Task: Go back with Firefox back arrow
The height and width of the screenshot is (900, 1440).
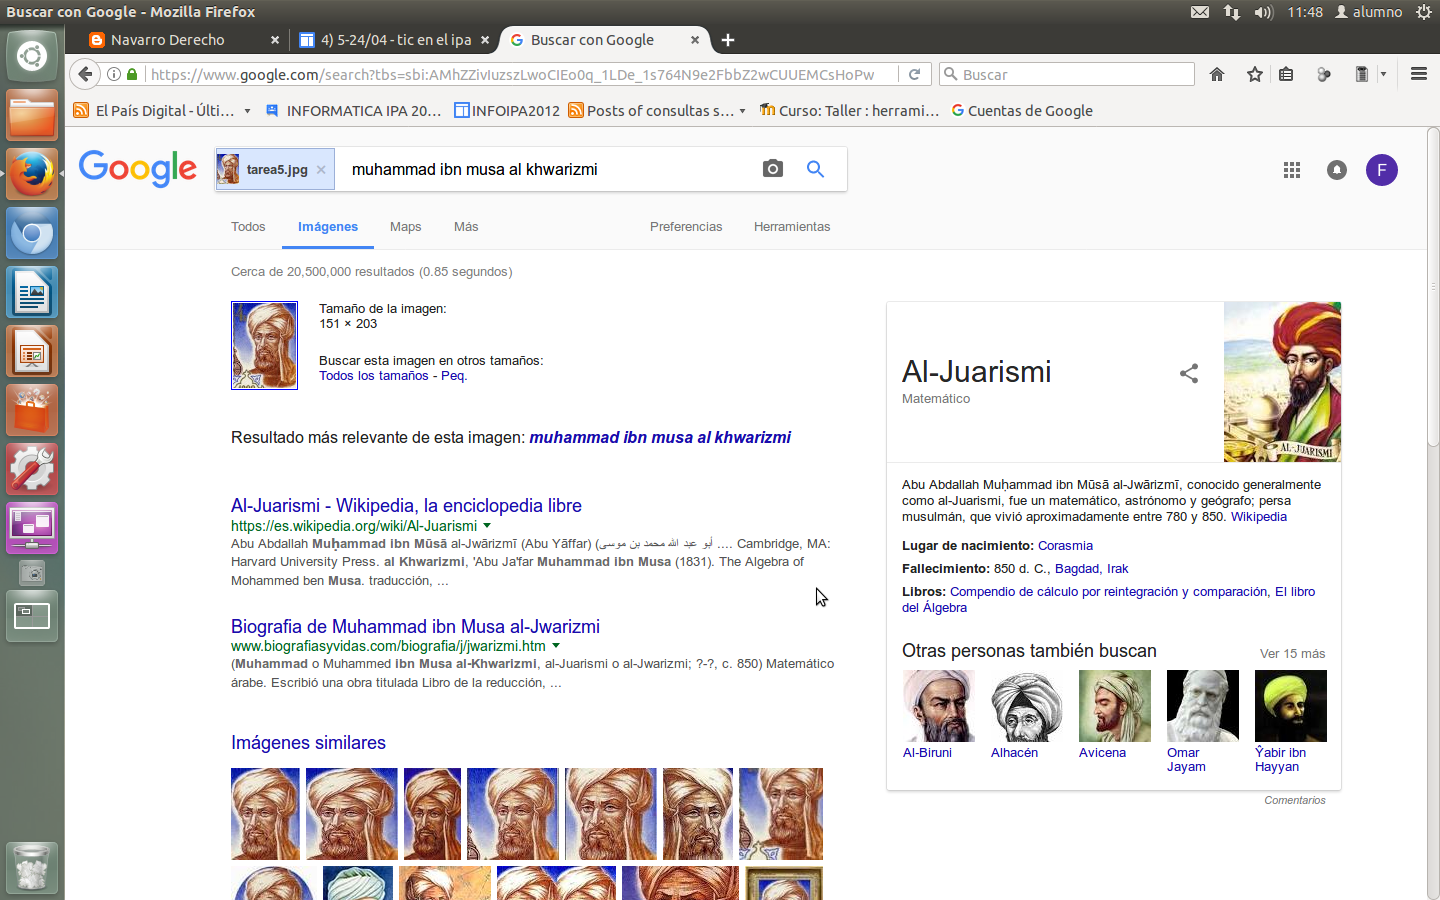Action: [x=85, y=74]
